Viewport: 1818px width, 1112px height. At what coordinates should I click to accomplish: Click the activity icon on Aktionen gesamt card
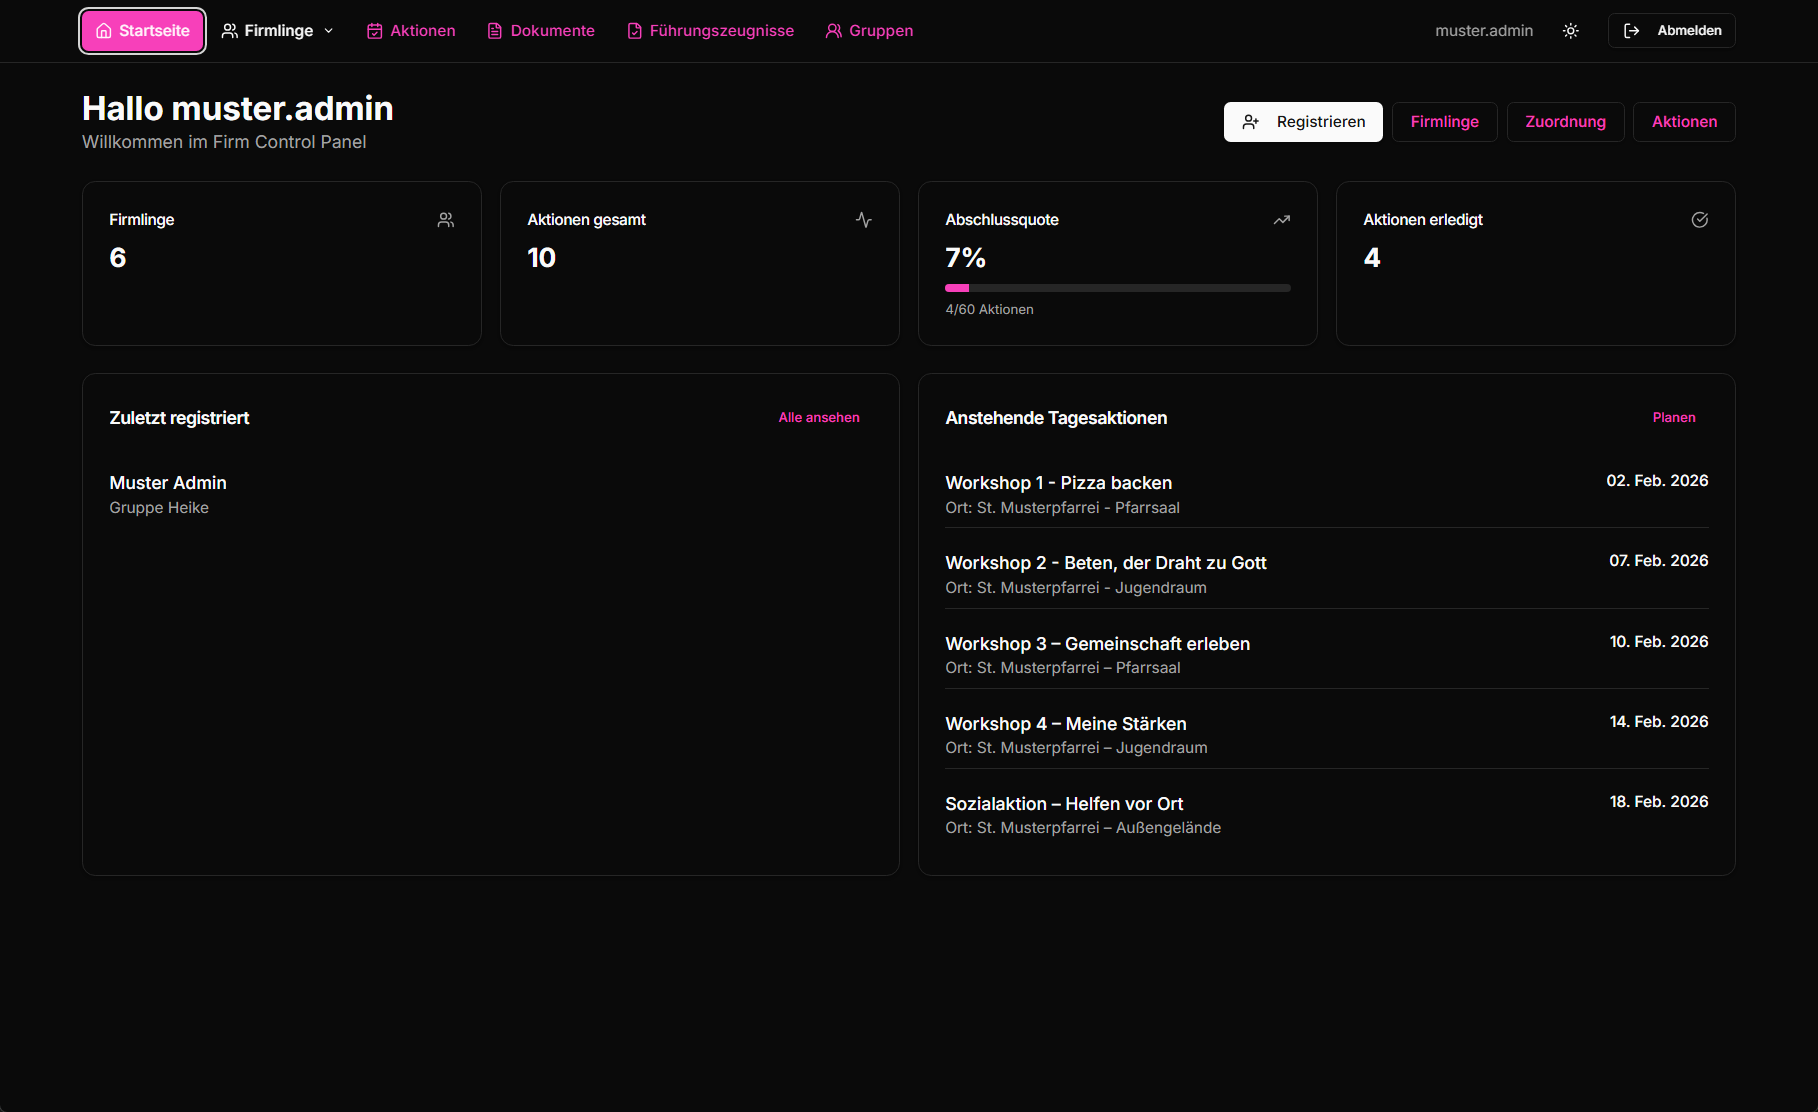point(863,219)
